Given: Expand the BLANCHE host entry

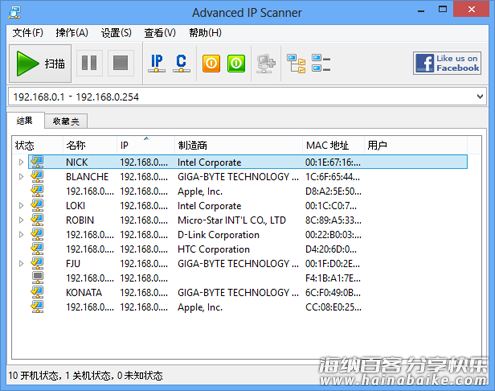Looking at the screenshot, I should coord(21,177).
